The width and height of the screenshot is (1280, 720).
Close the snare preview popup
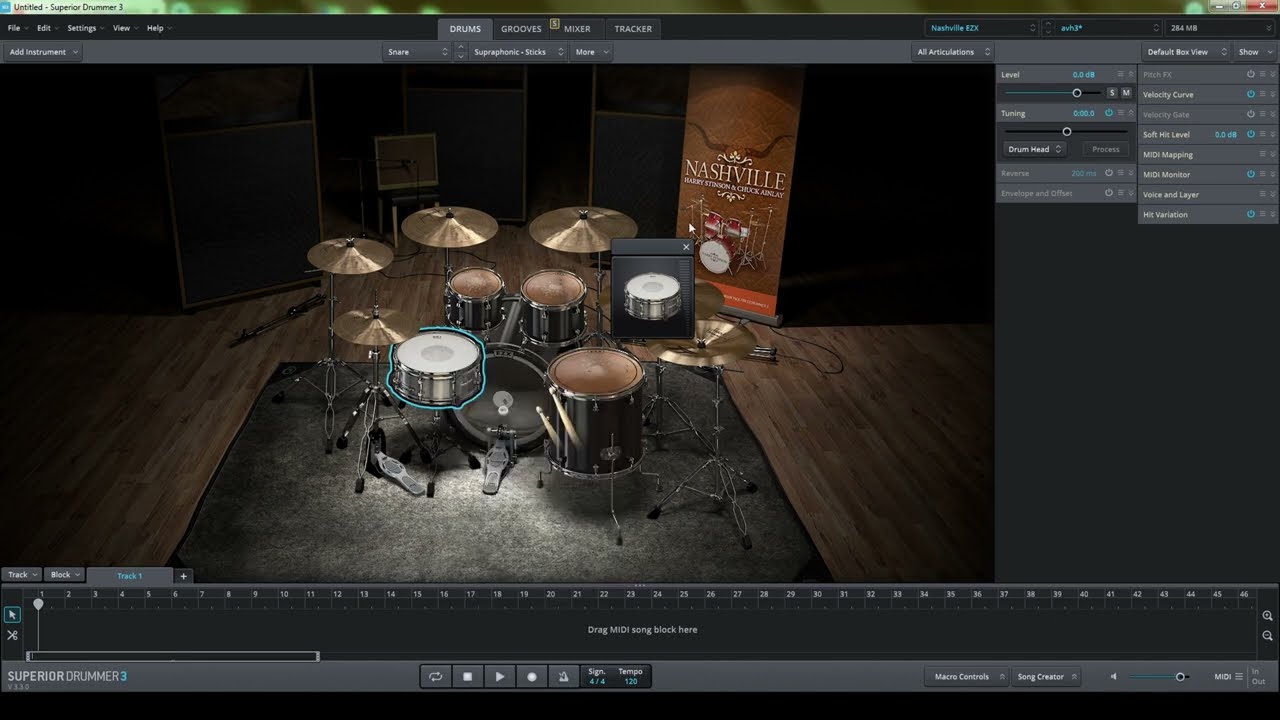pyautogui.click(x=686, y=247)
